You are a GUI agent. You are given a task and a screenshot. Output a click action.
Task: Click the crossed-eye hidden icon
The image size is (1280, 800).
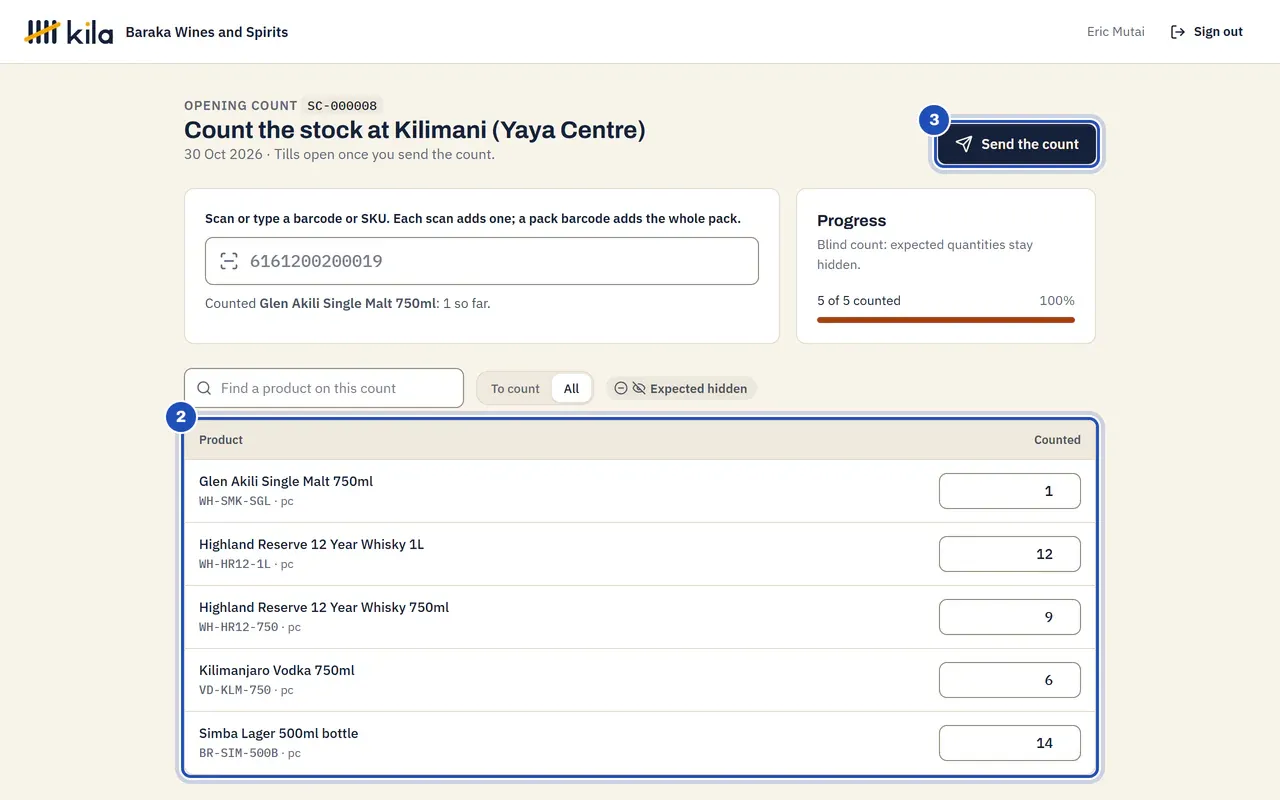pos(639,388)
